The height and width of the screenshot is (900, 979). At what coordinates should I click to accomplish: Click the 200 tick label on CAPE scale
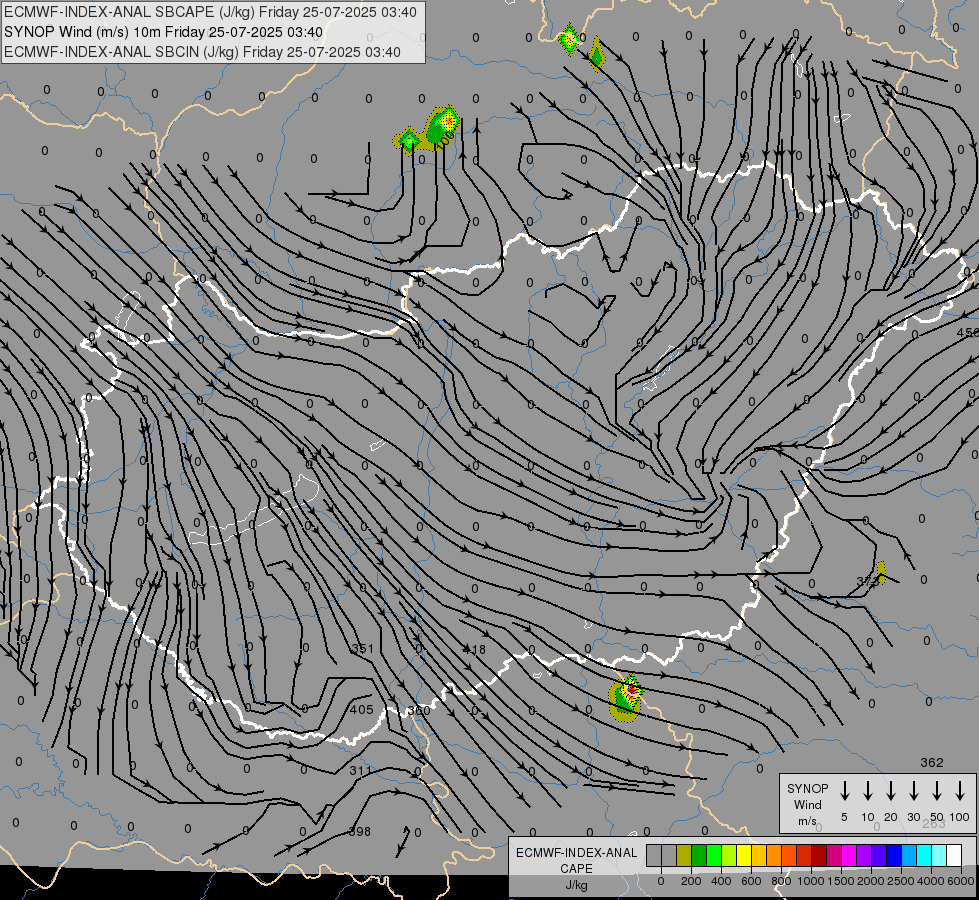(691, 881)
